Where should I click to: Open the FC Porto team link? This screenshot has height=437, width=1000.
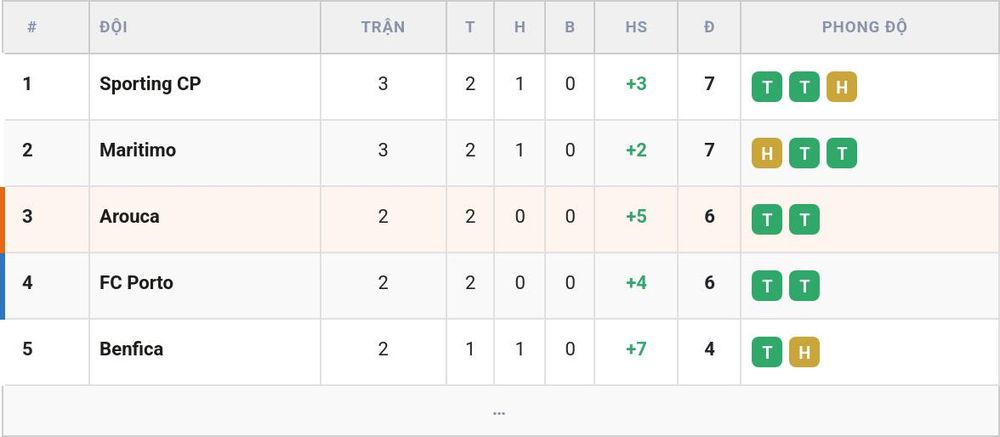pos(136,283)
